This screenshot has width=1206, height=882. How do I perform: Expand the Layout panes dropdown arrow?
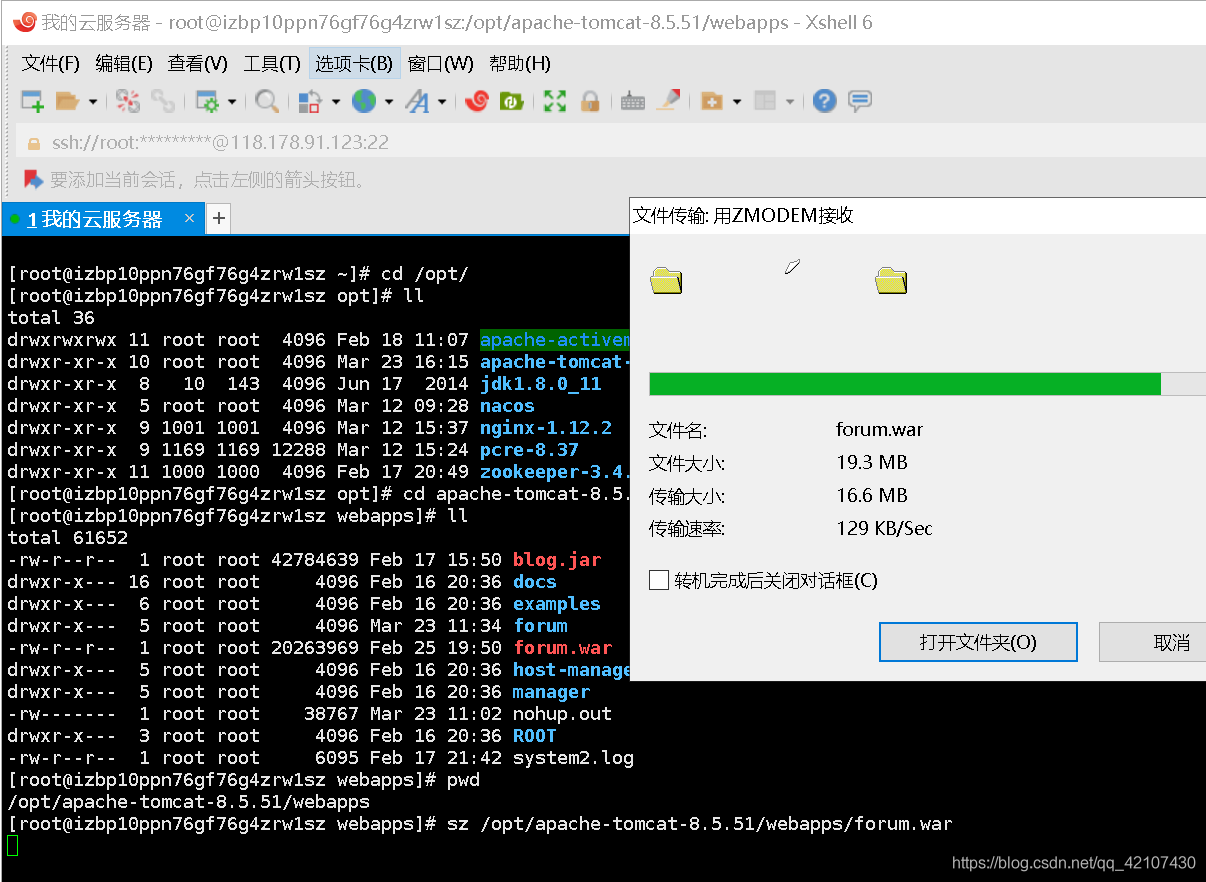coord(790,102)
